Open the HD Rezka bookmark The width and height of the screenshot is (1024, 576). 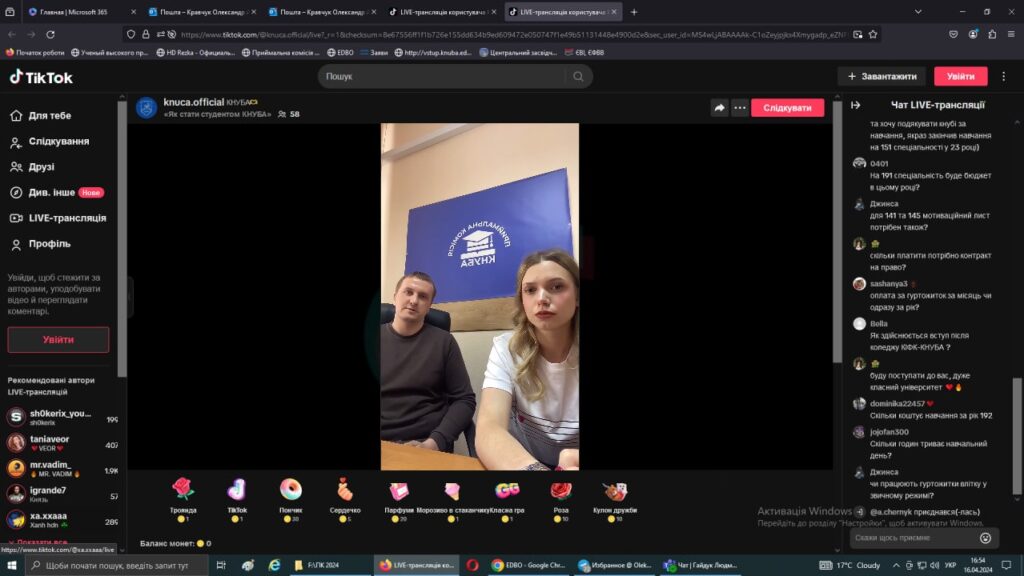196,52
